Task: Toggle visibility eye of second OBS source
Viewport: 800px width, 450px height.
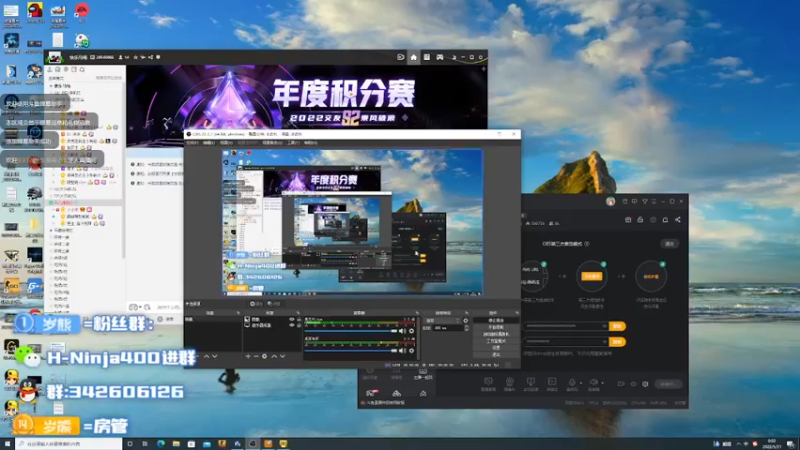Action: [x=292, y=325]
